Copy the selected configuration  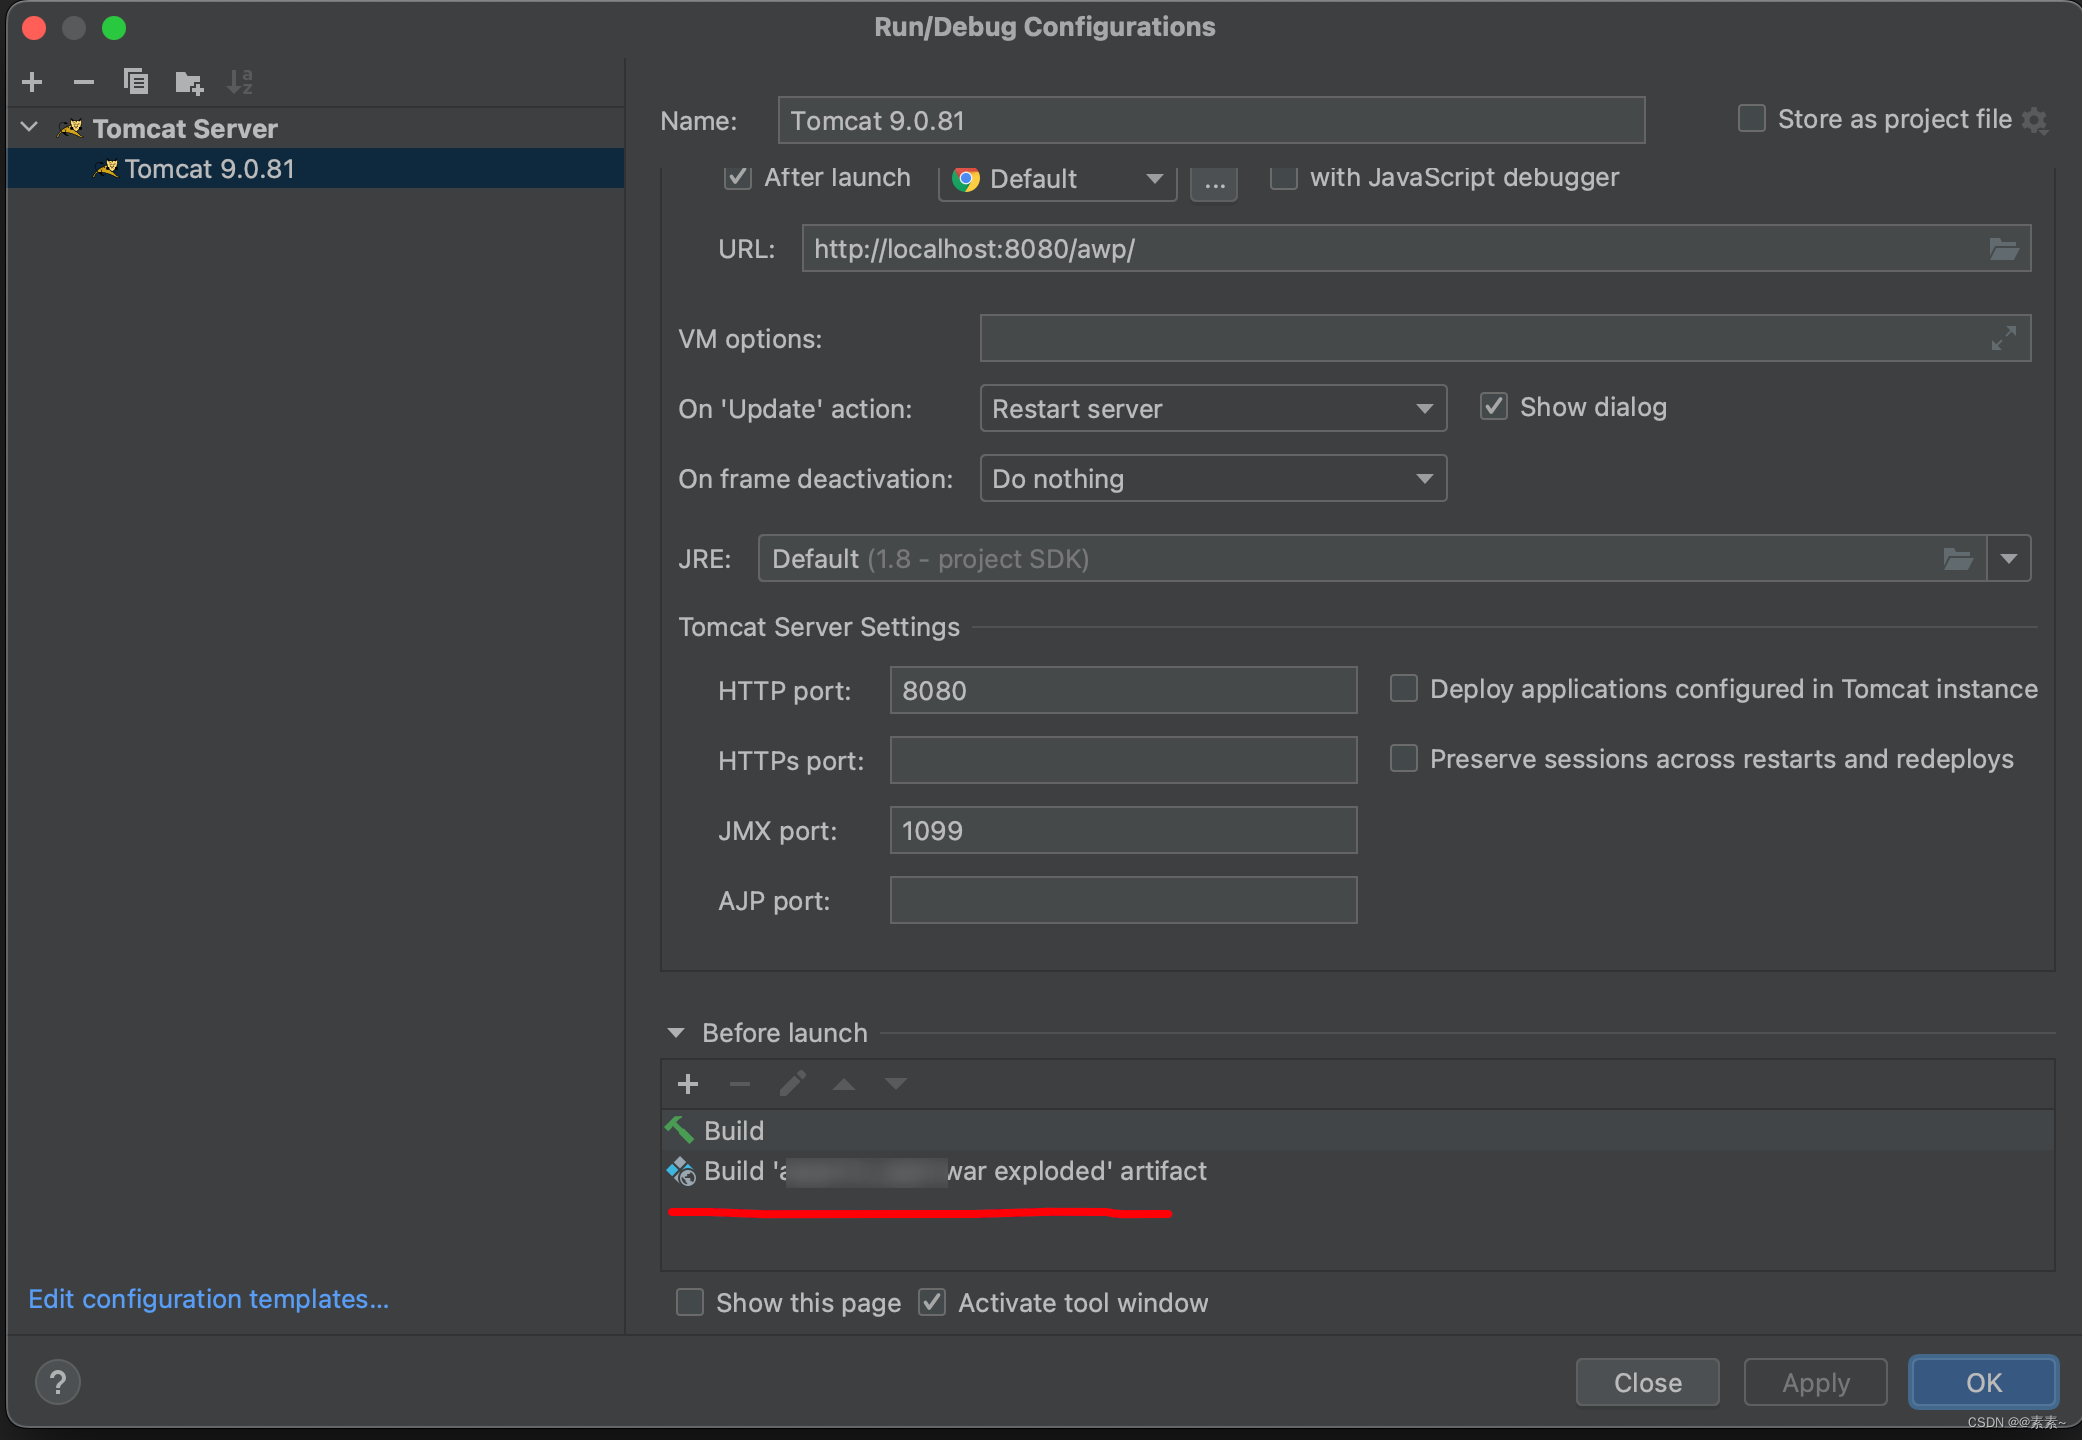(x=136, y=82)
